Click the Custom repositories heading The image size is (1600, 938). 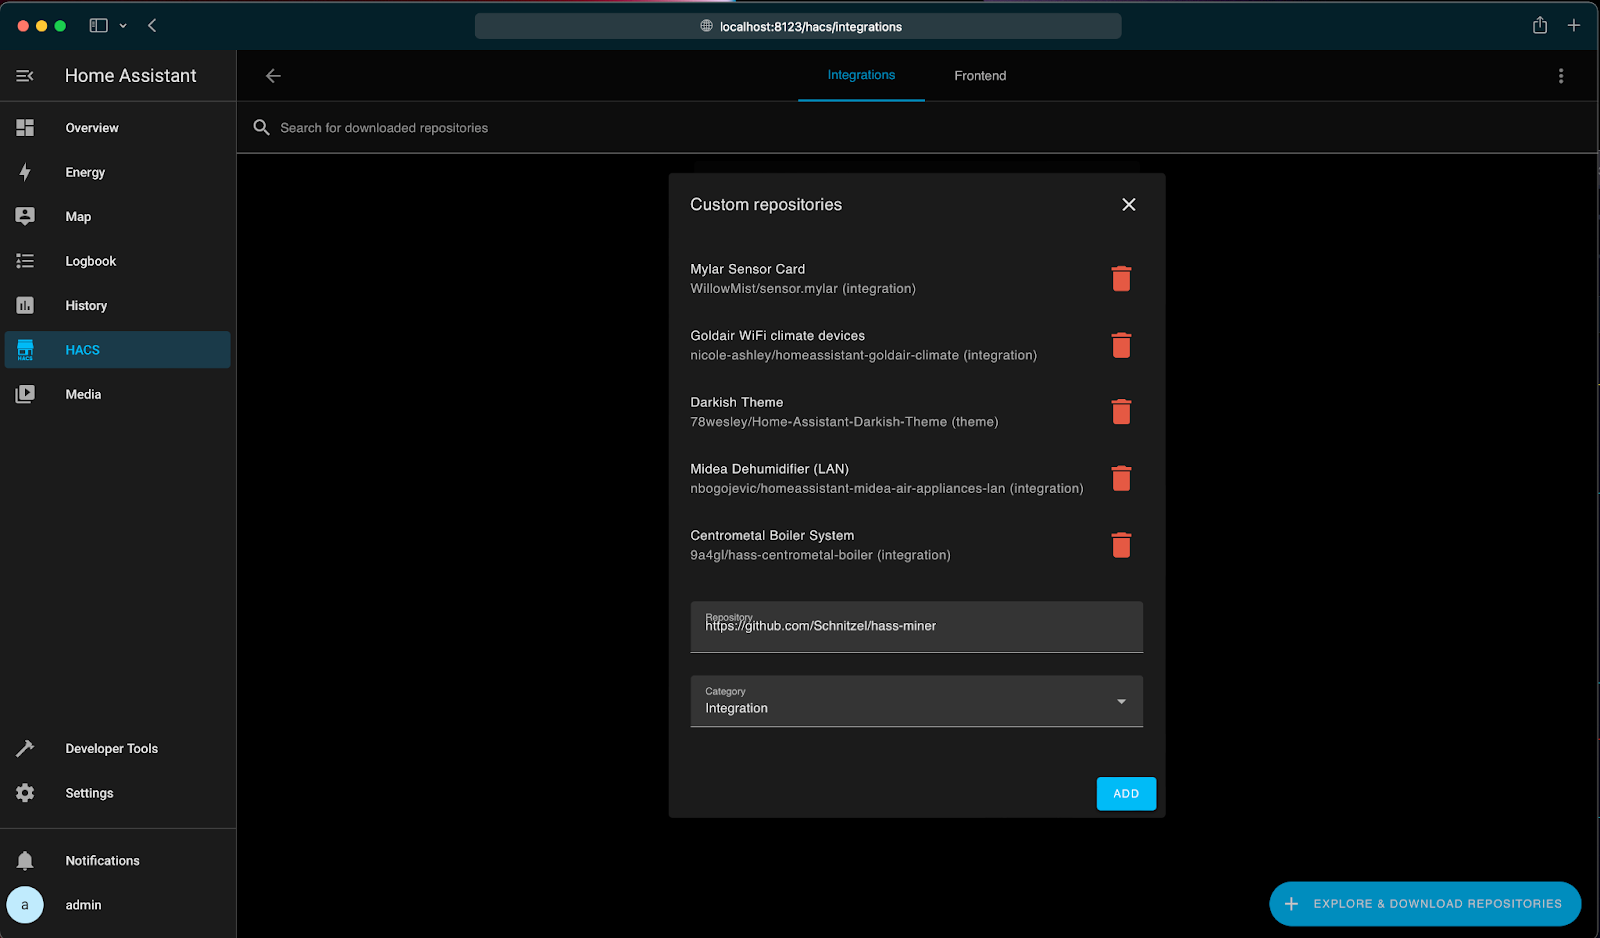click(766, 204)
